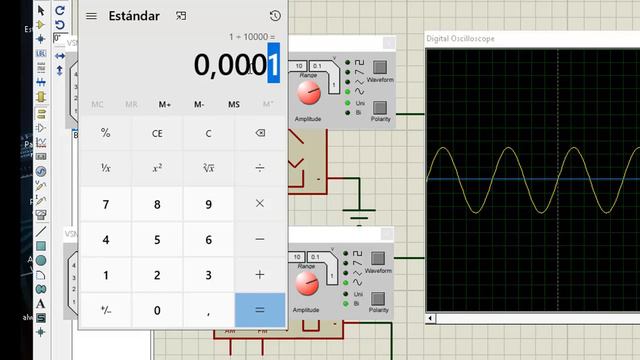Select the 2D Text tool
Viewport: 640px width, 360px height.
pos(41,304)
